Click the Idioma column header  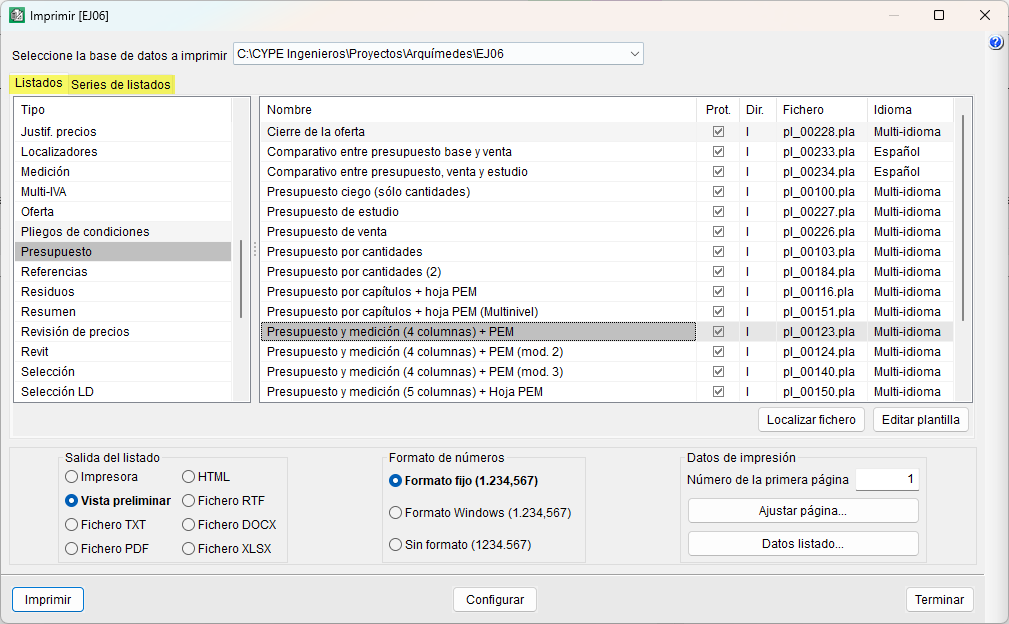910,110
